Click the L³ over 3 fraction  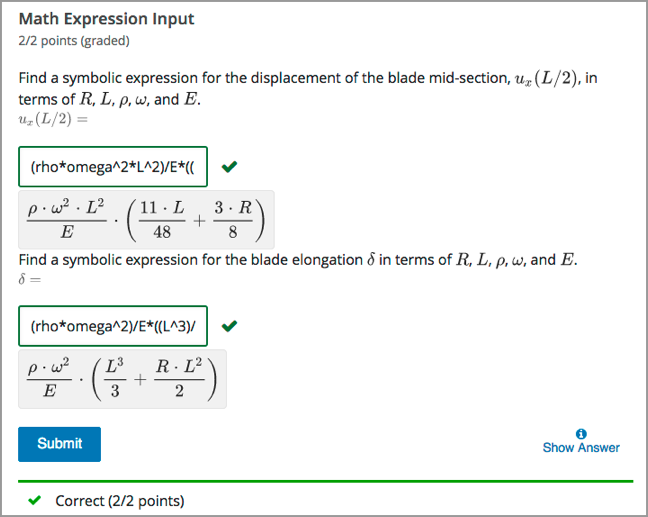(x=115, y=378)
